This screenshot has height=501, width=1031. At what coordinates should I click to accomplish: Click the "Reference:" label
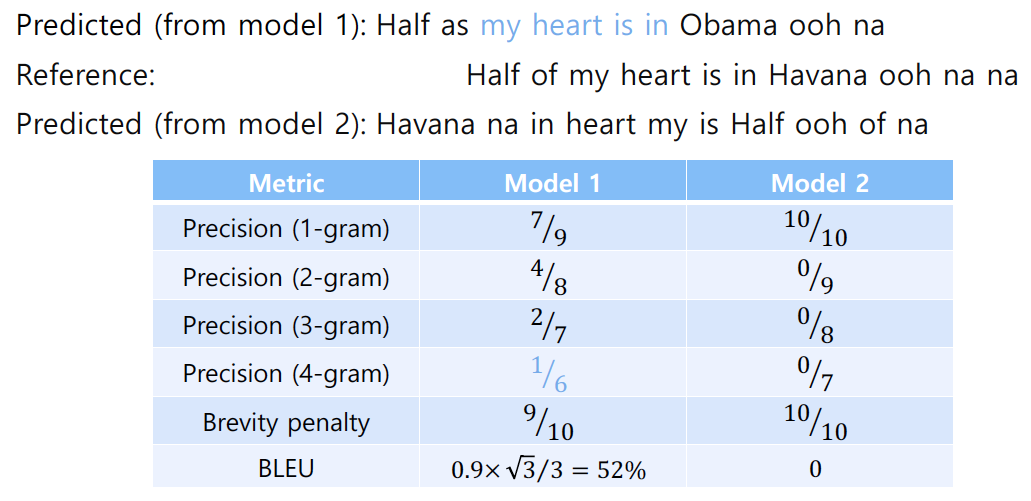85,75
